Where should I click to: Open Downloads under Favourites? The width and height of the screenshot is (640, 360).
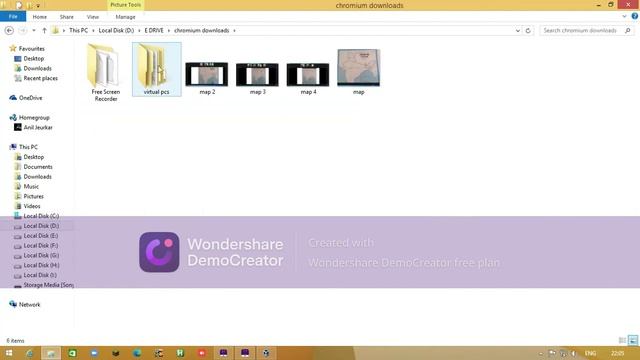coord(33,69)
